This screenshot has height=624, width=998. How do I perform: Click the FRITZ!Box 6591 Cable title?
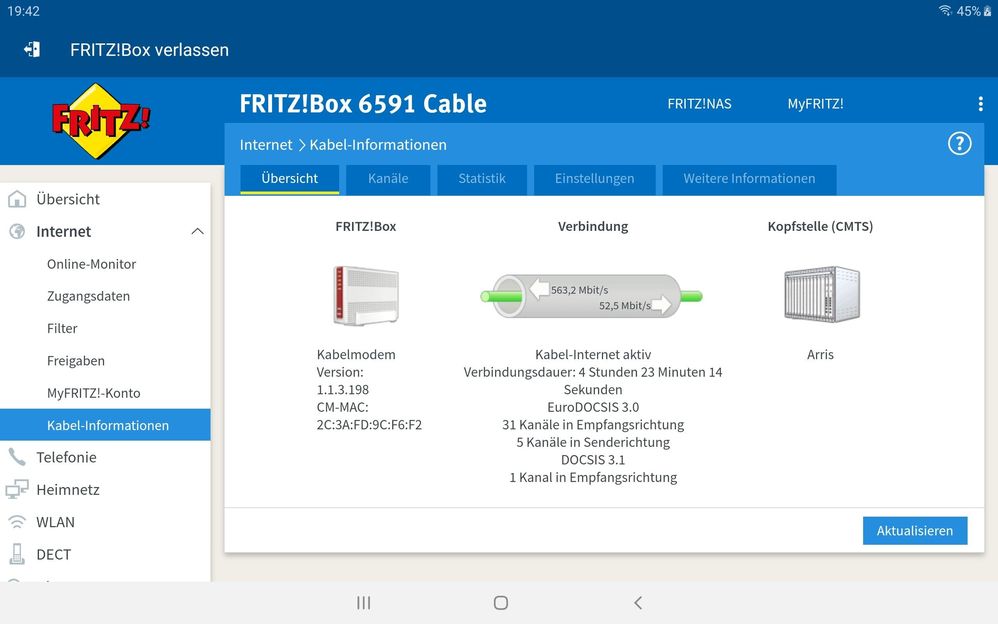tap(363, 104)
